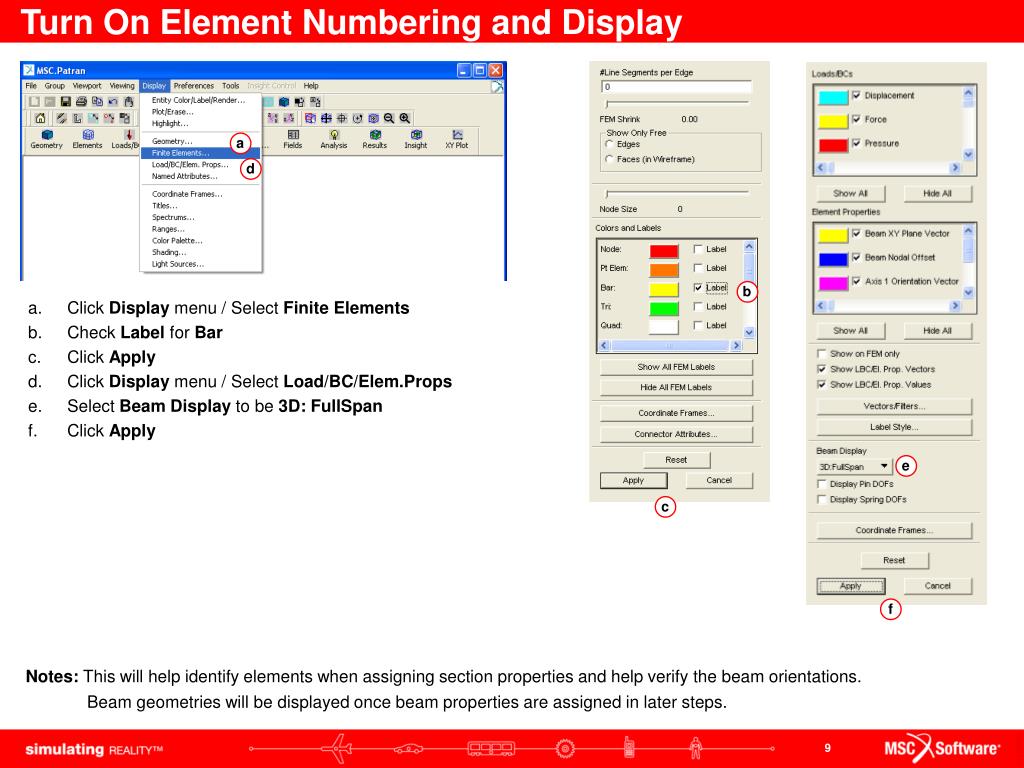Open the Preferences menu

tap(193, 86)
